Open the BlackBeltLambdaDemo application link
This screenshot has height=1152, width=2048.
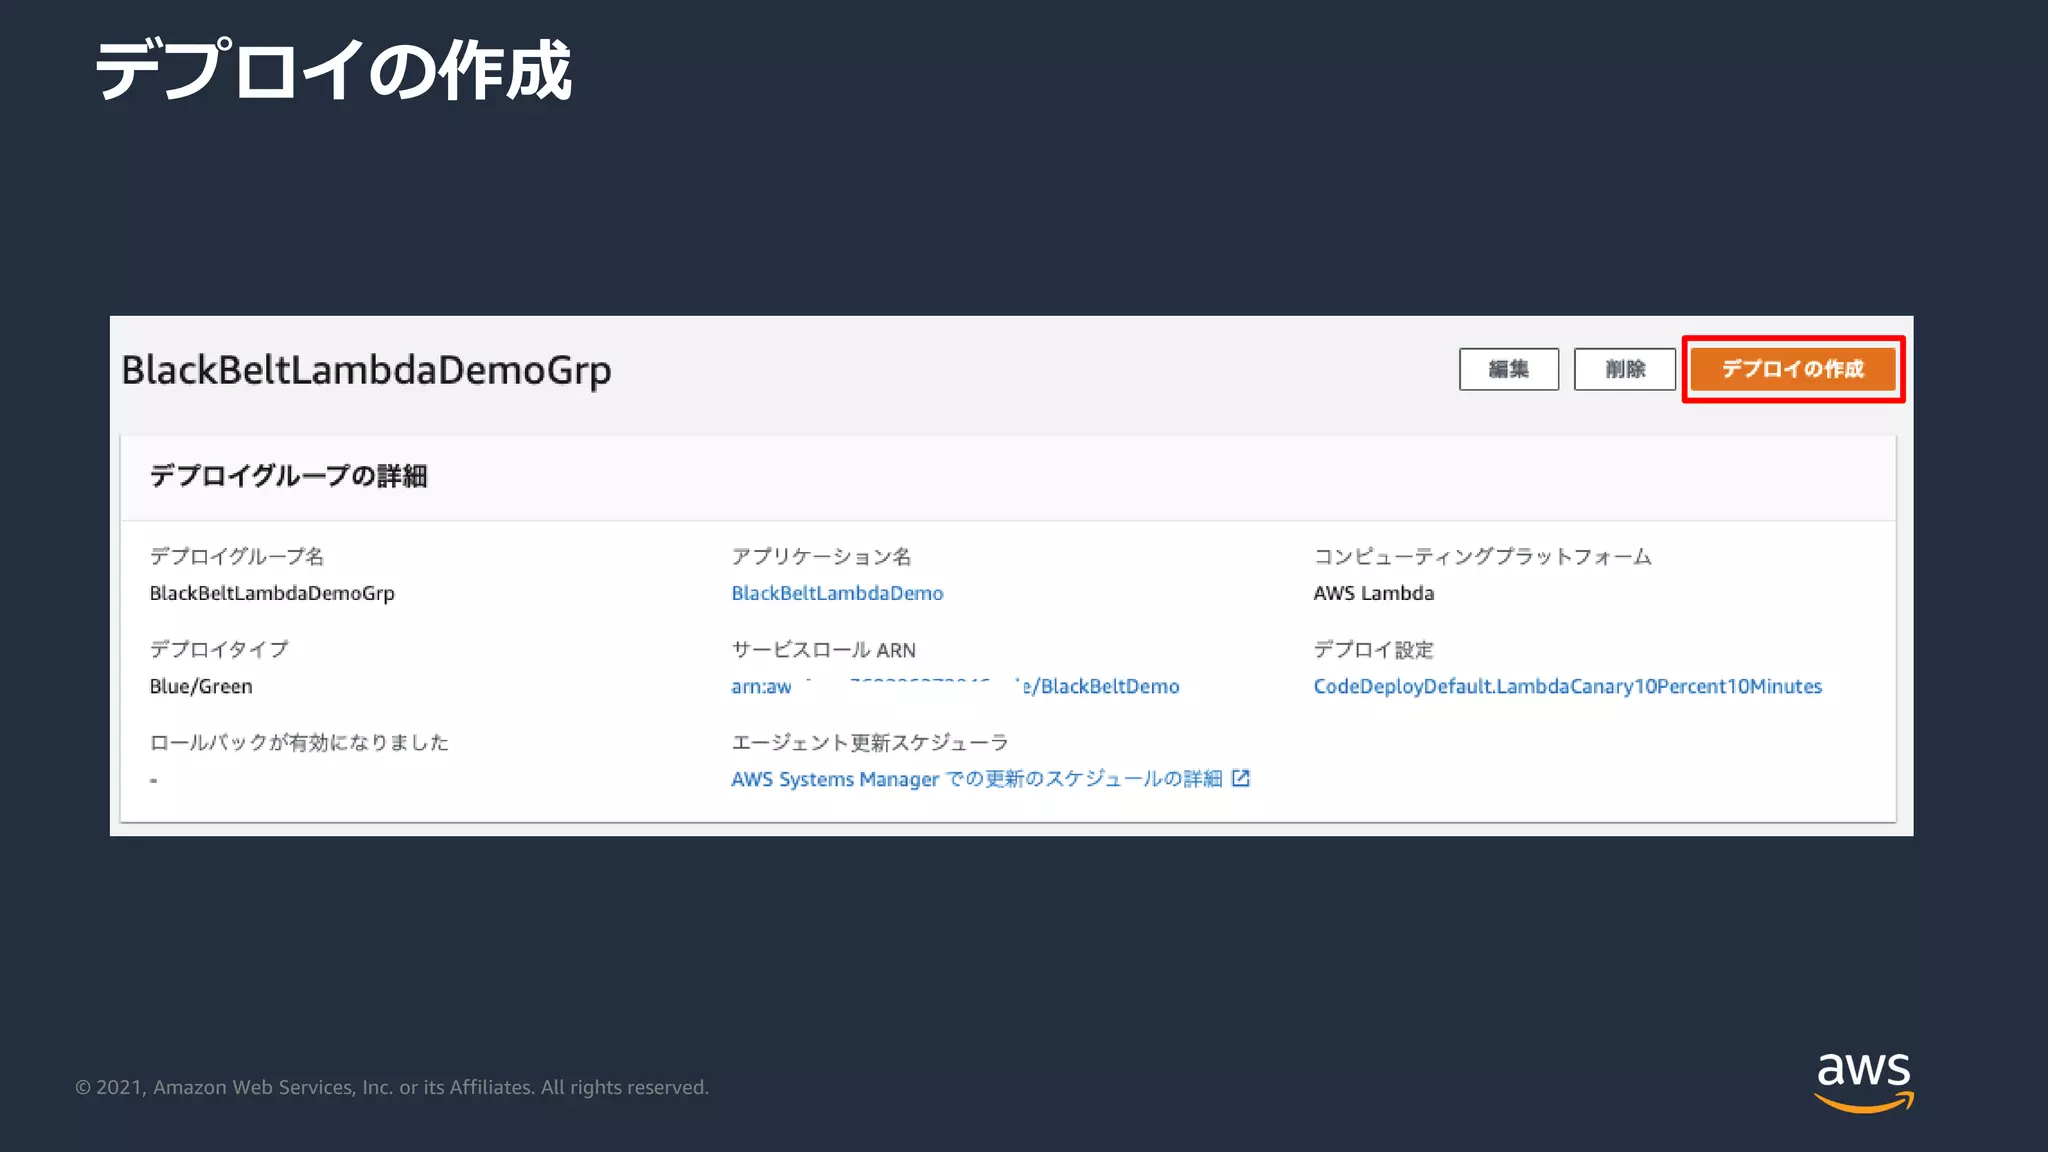pyautogui.click(x=837, y=593)
